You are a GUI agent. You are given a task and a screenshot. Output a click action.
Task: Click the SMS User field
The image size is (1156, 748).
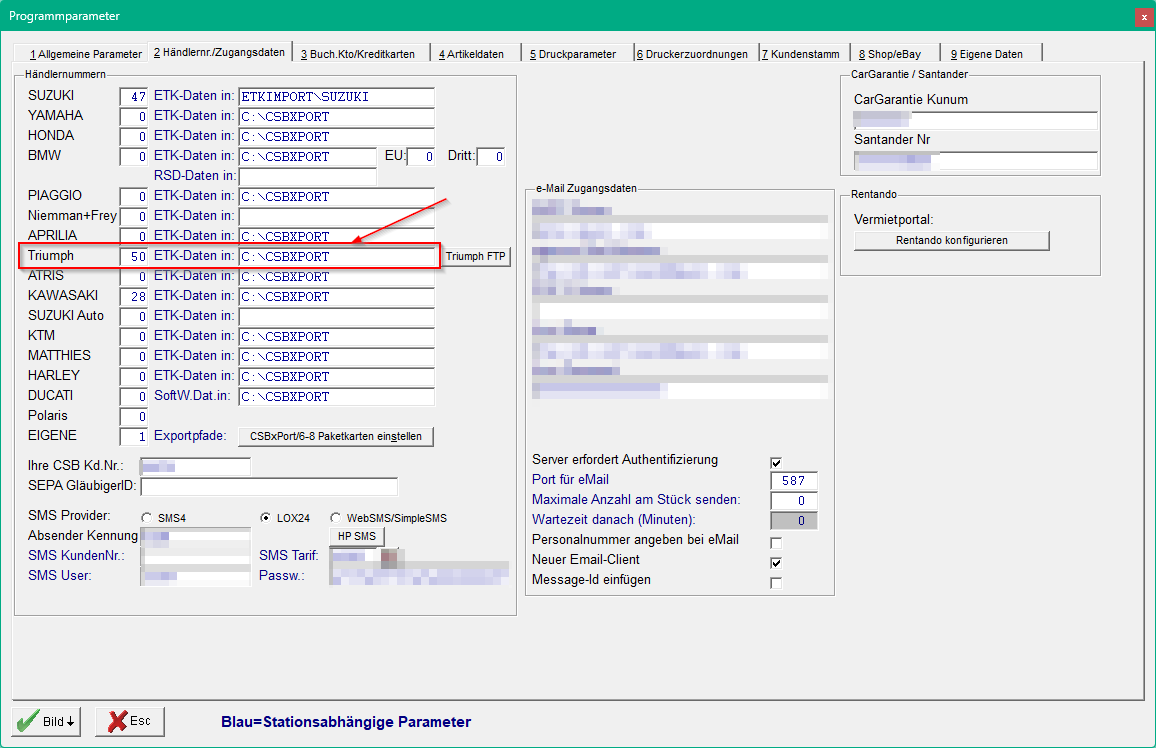195,576
